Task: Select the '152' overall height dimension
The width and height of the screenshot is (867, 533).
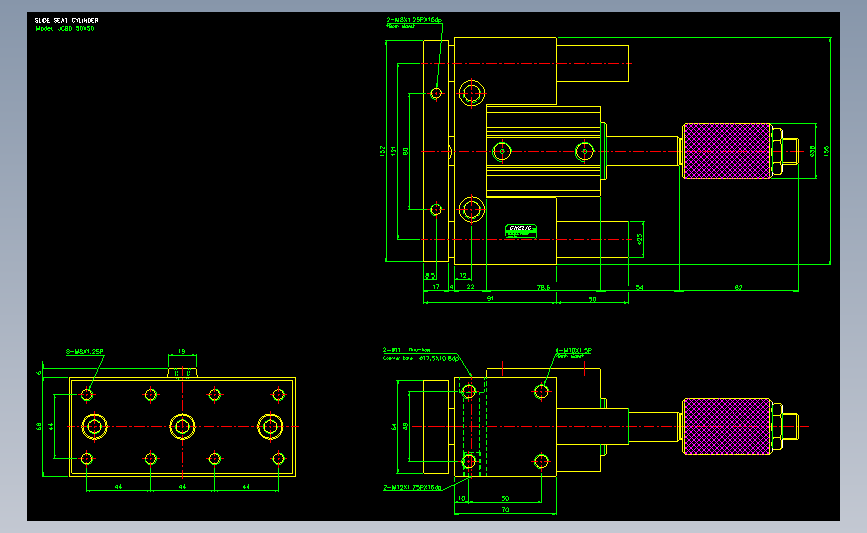Action: point(382,151)
